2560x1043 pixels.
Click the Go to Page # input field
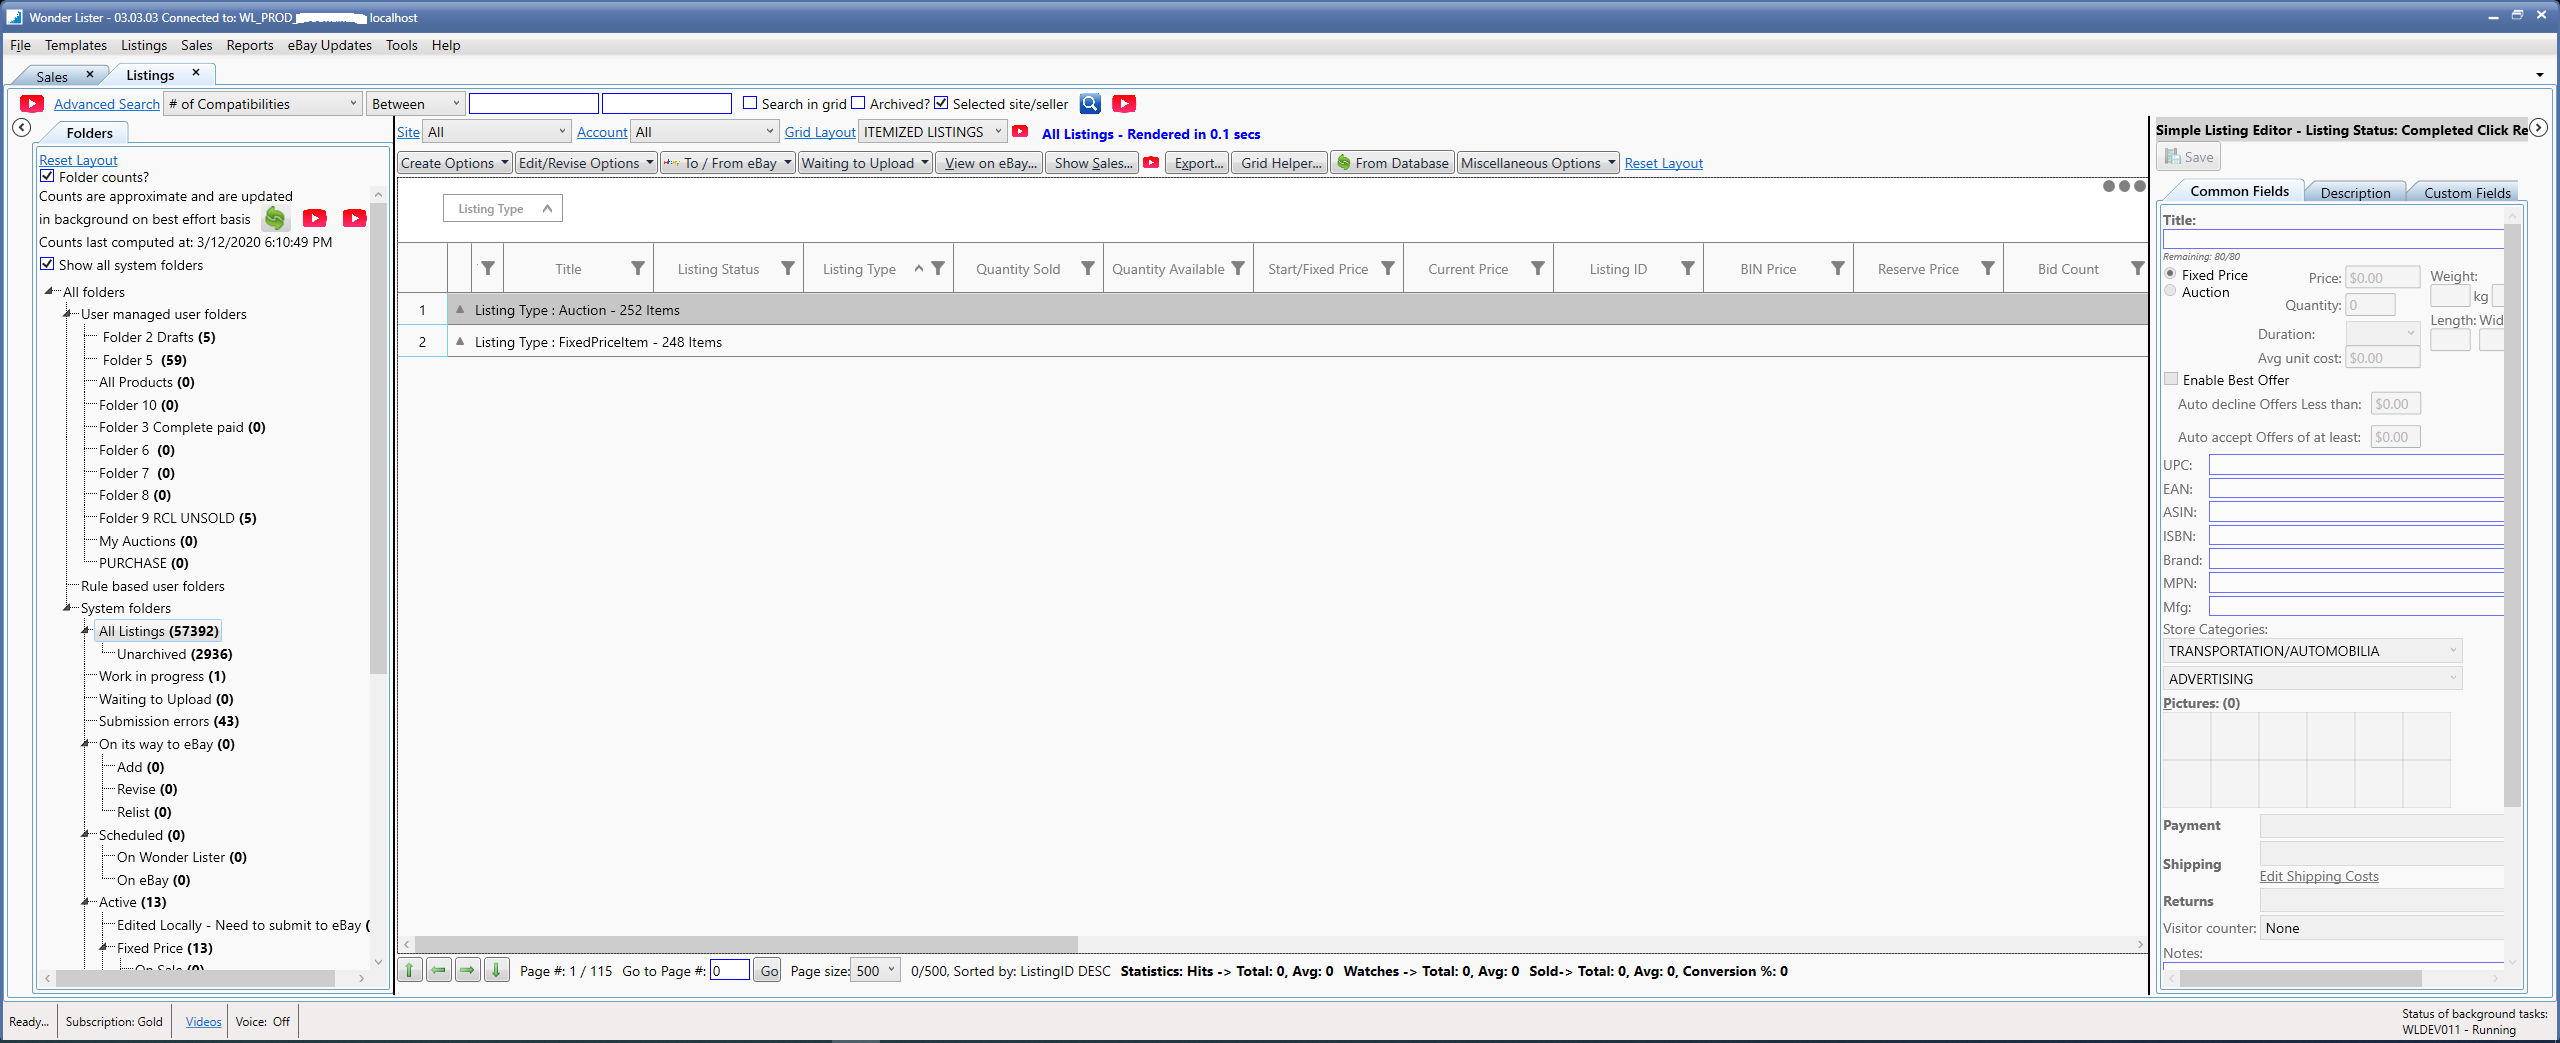(x=730, y=970)
